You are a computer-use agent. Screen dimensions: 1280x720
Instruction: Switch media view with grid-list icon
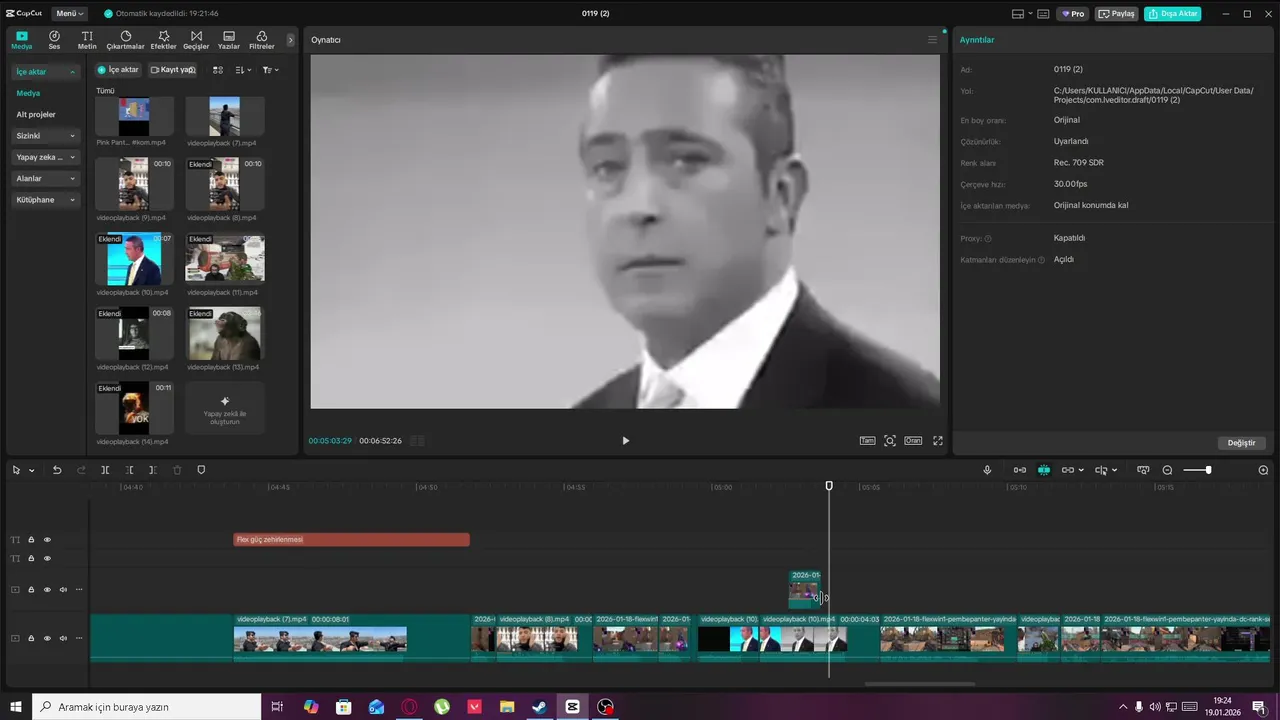click(217, 70)
